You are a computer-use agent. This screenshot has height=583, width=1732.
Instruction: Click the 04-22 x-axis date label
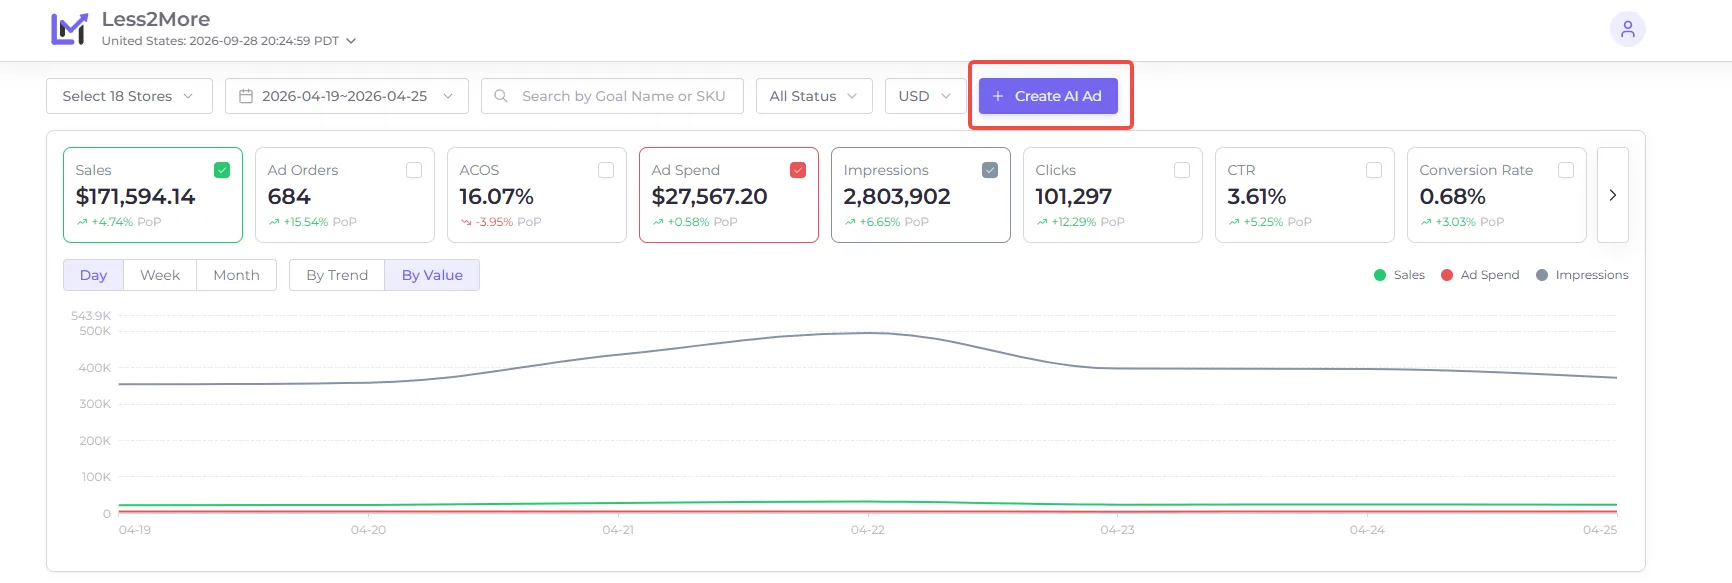(x=868, y=530)
